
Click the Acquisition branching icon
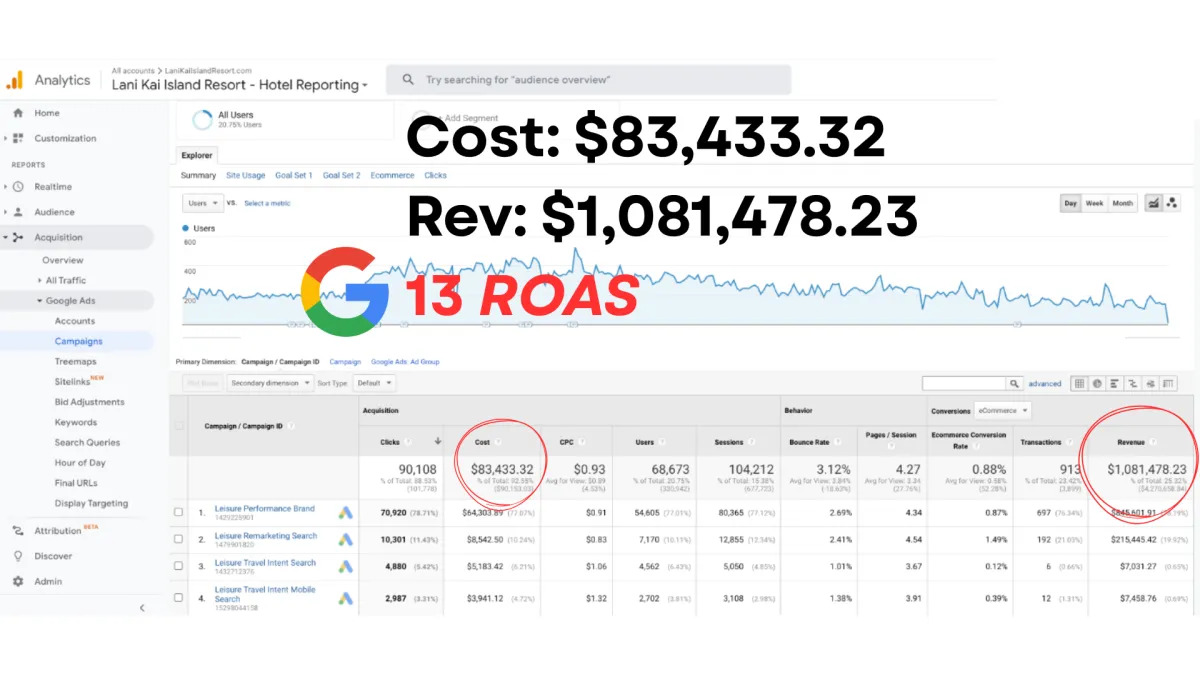pos(18,238)
